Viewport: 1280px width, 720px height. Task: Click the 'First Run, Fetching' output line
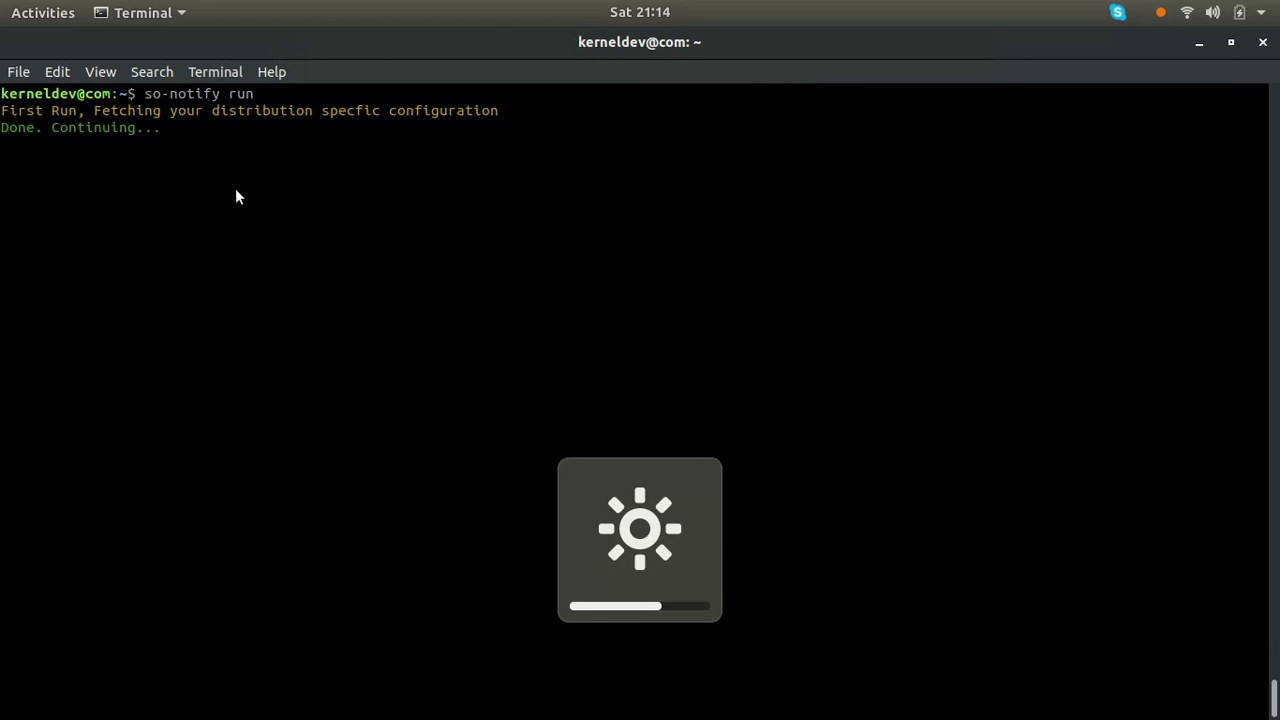coord(249,111)
